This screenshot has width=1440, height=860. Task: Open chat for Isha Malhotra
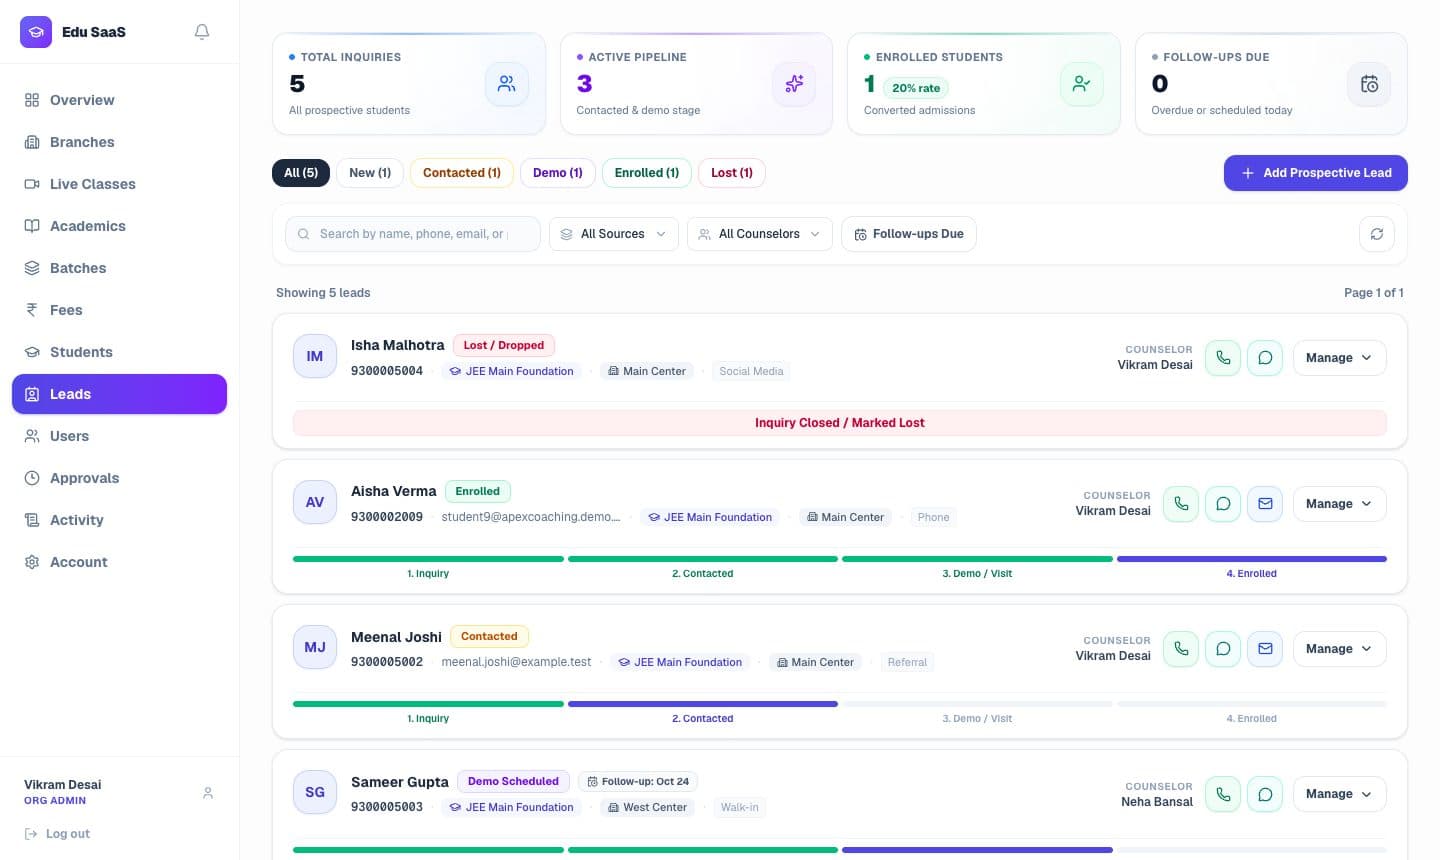1265,358
